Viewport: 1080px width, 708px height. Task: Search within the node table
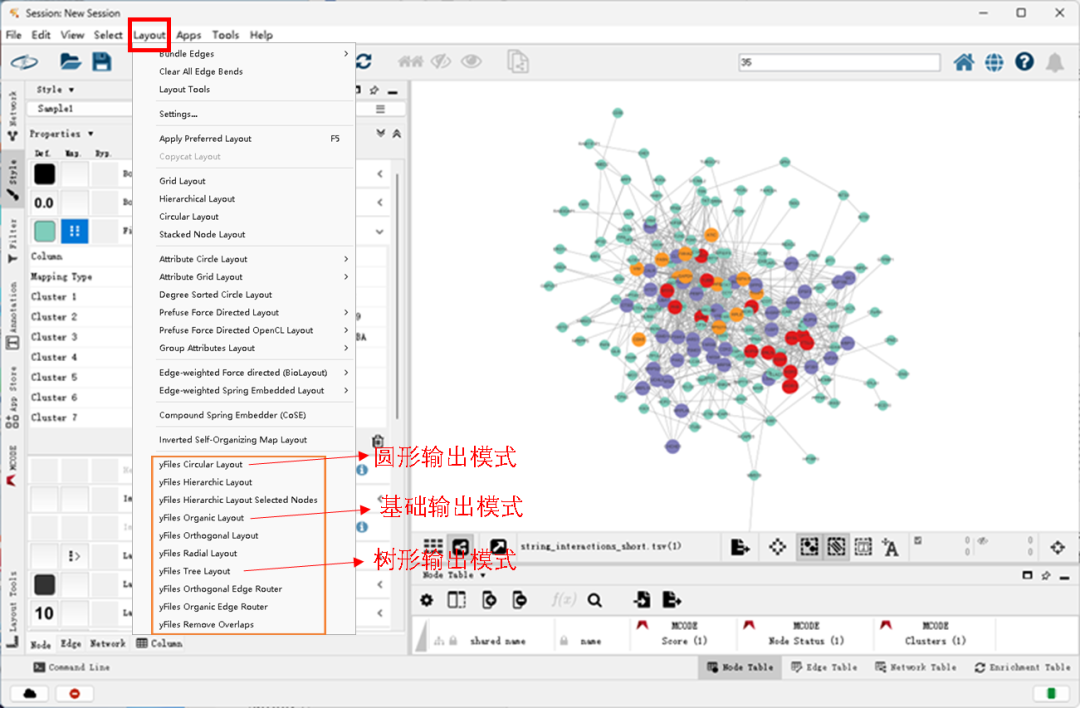596,599
